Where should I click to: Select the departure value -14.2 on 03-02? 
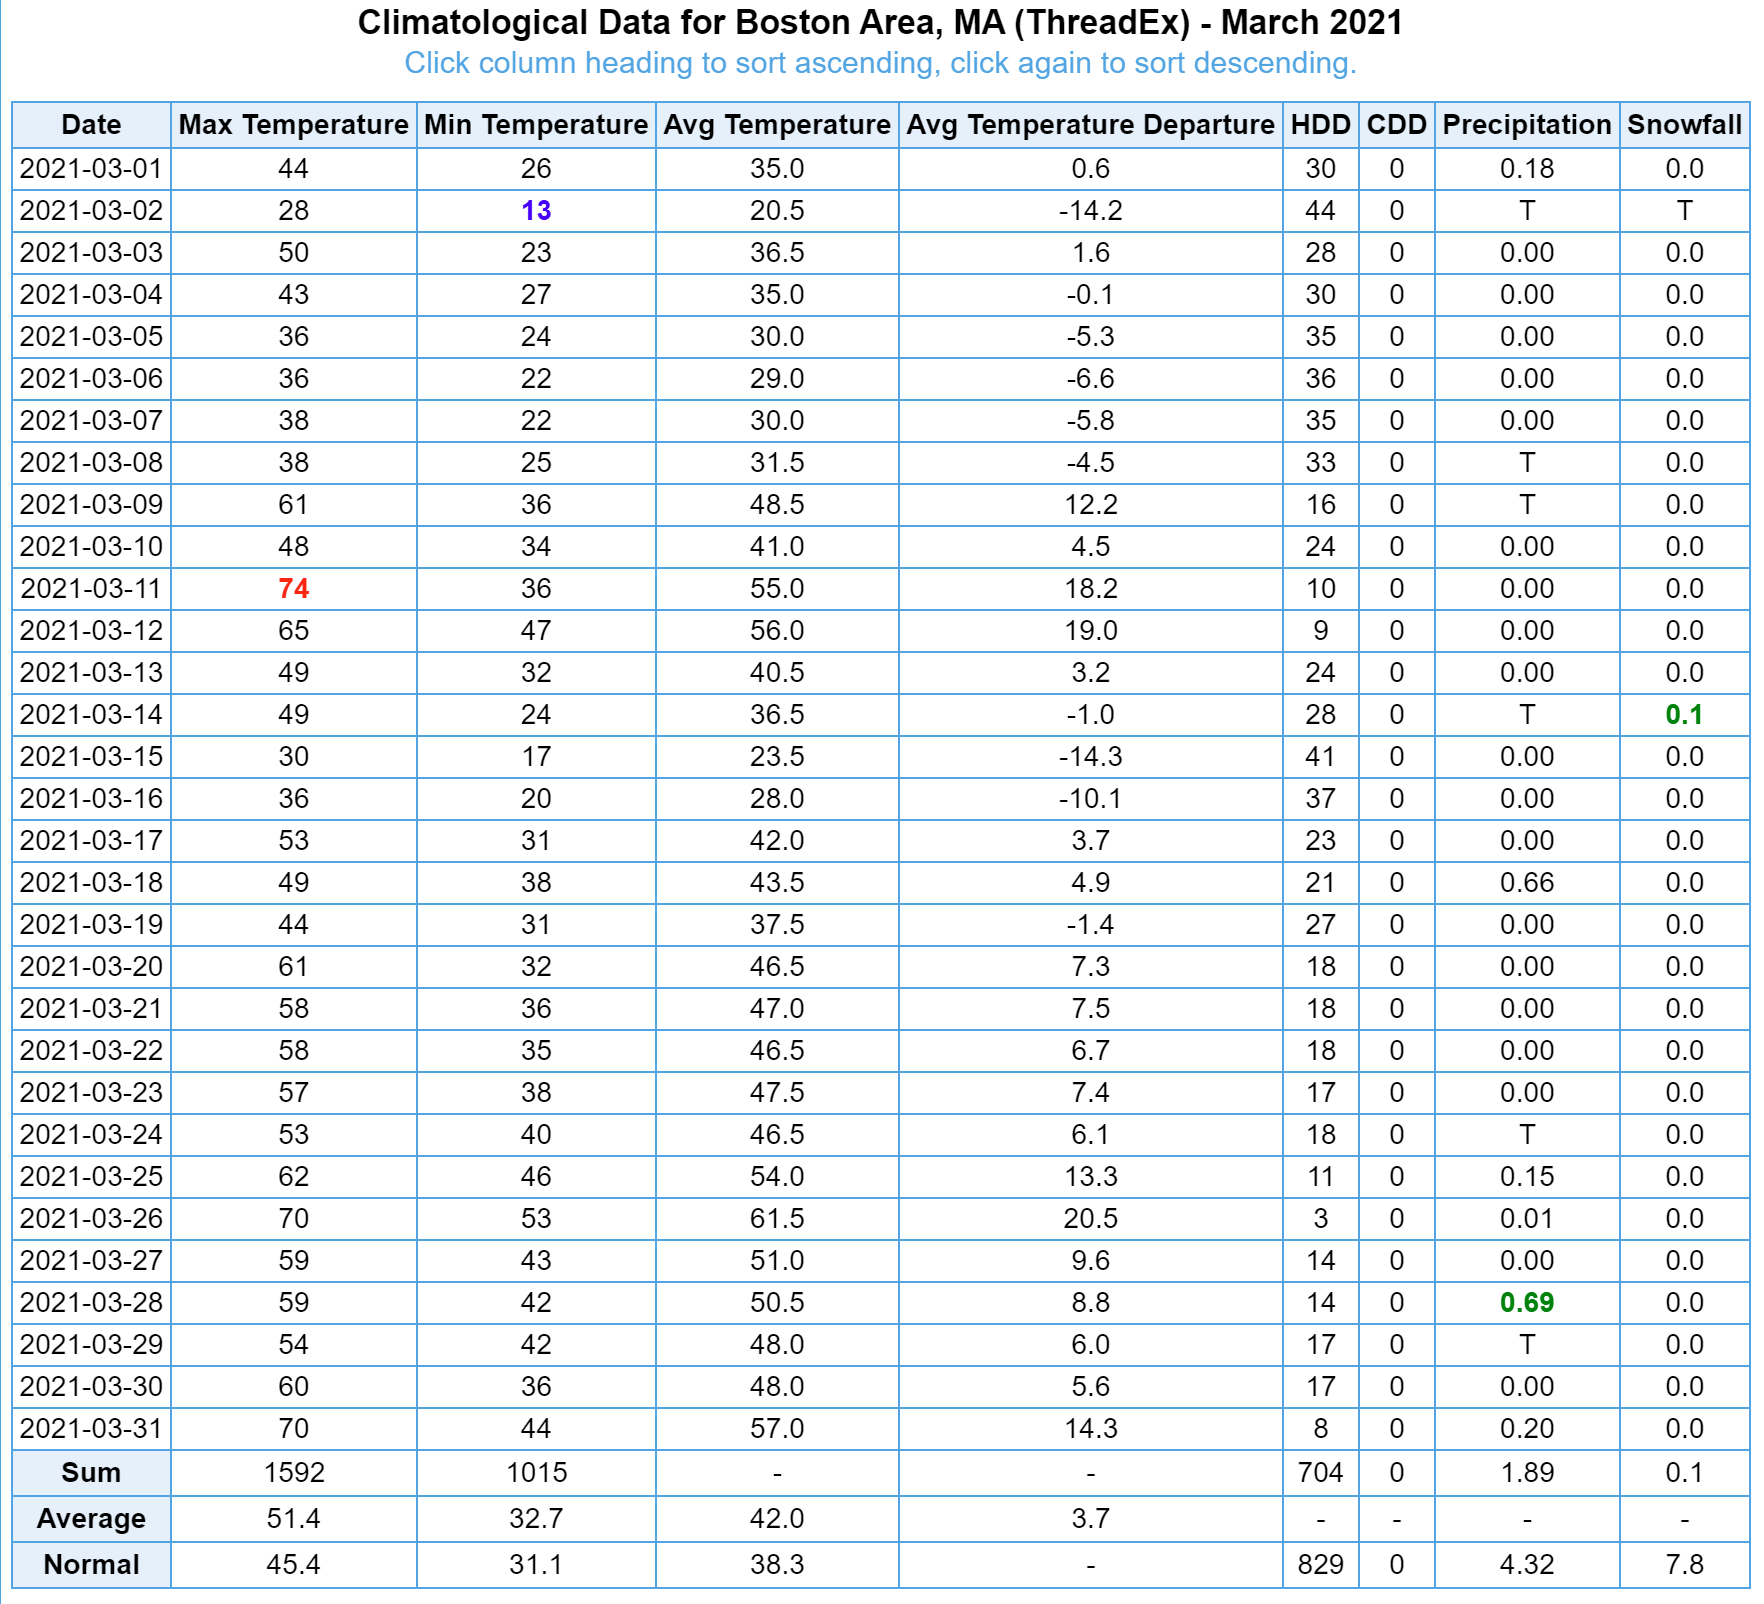pyautogui.click(x=1090, y=211)
